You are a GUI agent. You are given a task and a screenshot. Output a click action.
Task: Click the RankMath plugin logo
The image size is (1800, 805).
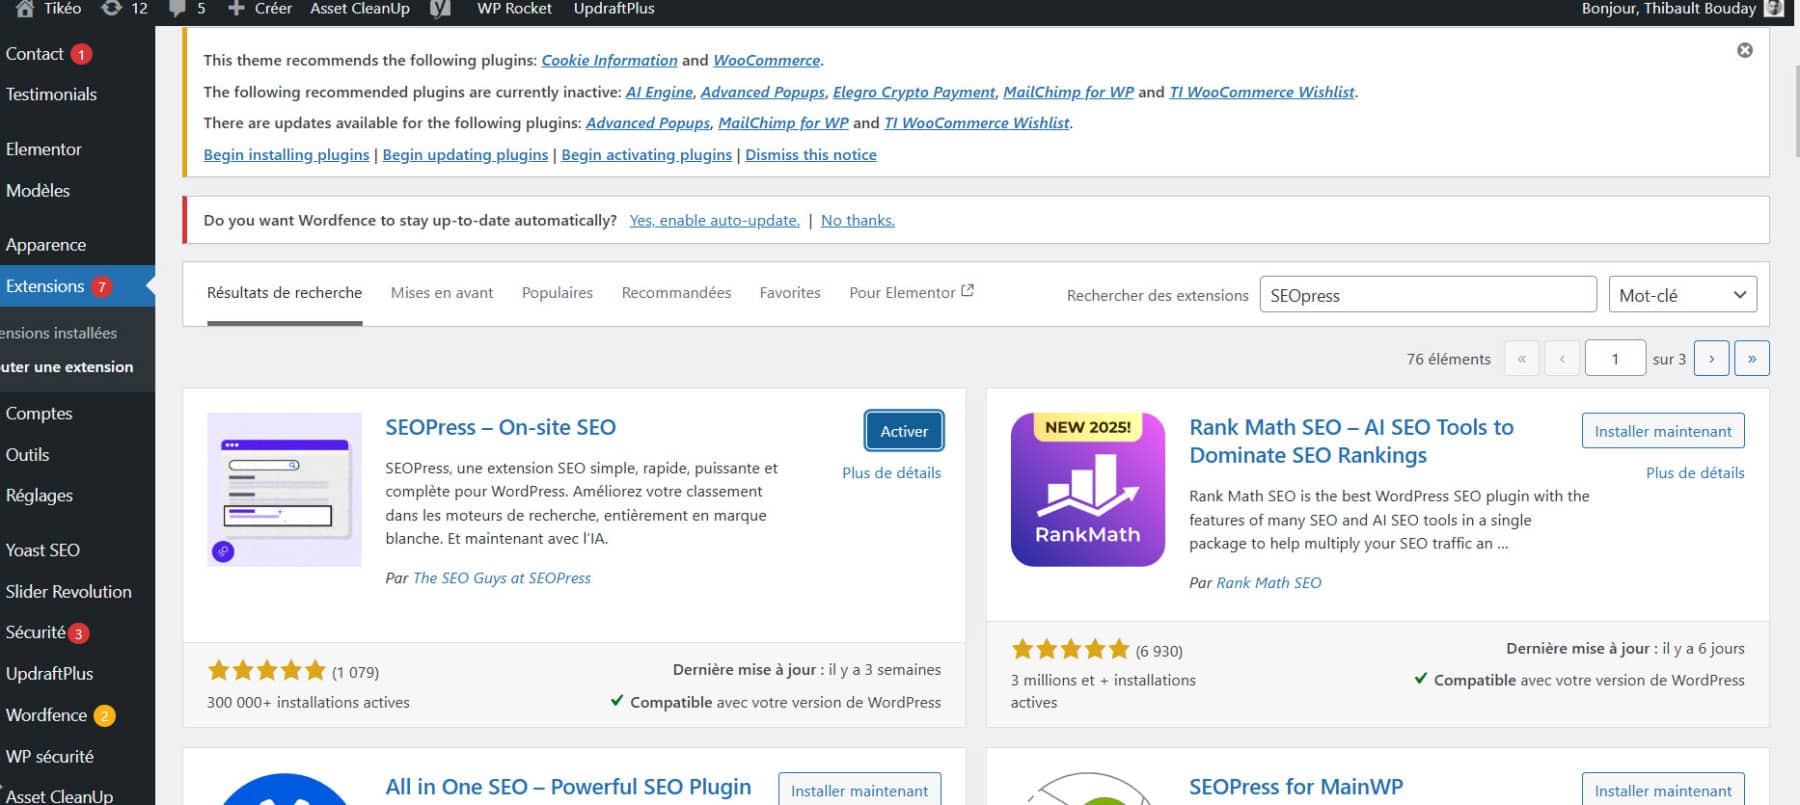tap(1088, 489)
